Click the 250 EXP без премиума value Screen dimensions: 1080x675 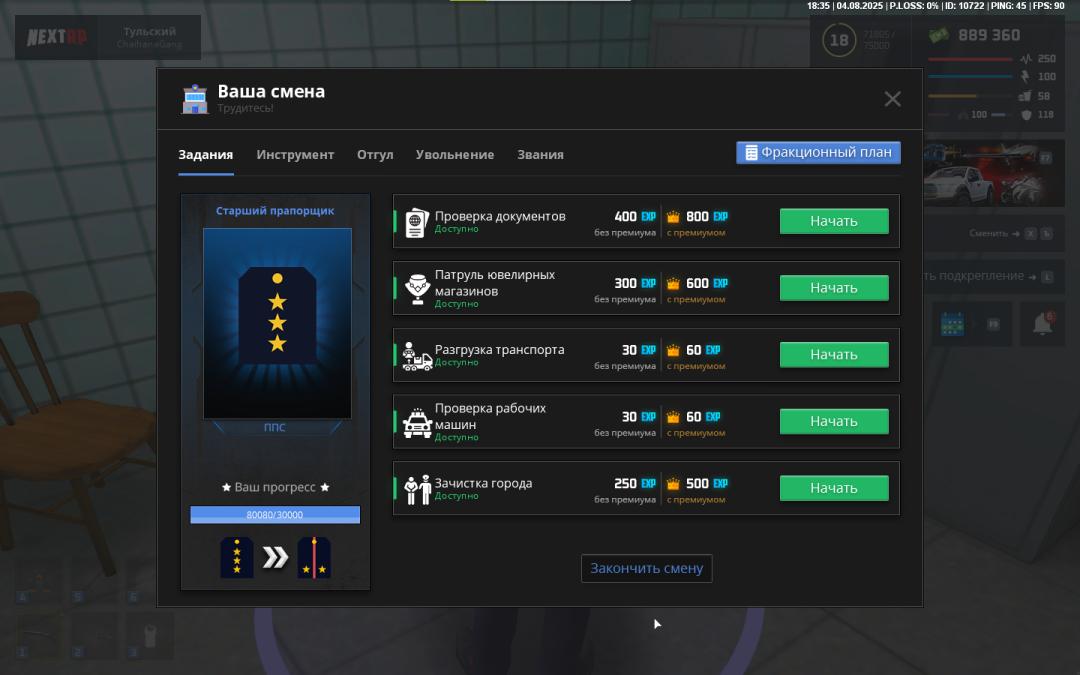click(x=634, y=484)
